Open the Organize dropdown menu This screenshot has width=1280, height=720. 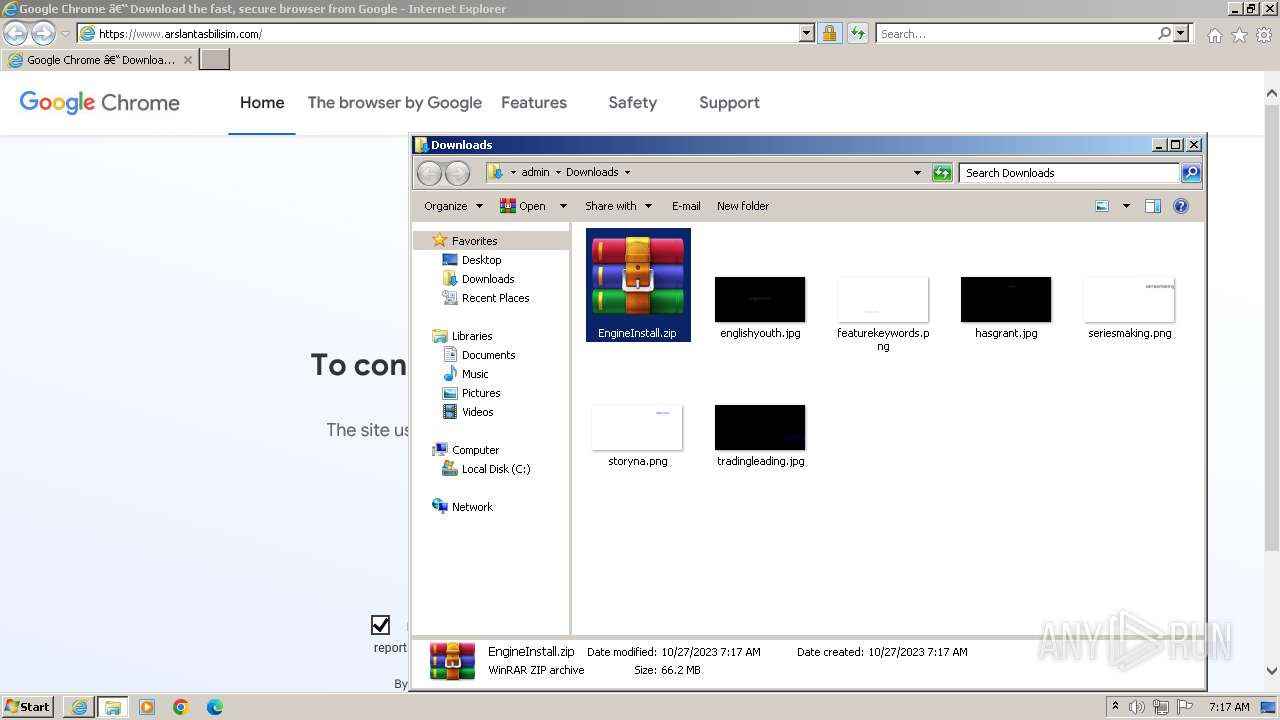tap(453, 206)
